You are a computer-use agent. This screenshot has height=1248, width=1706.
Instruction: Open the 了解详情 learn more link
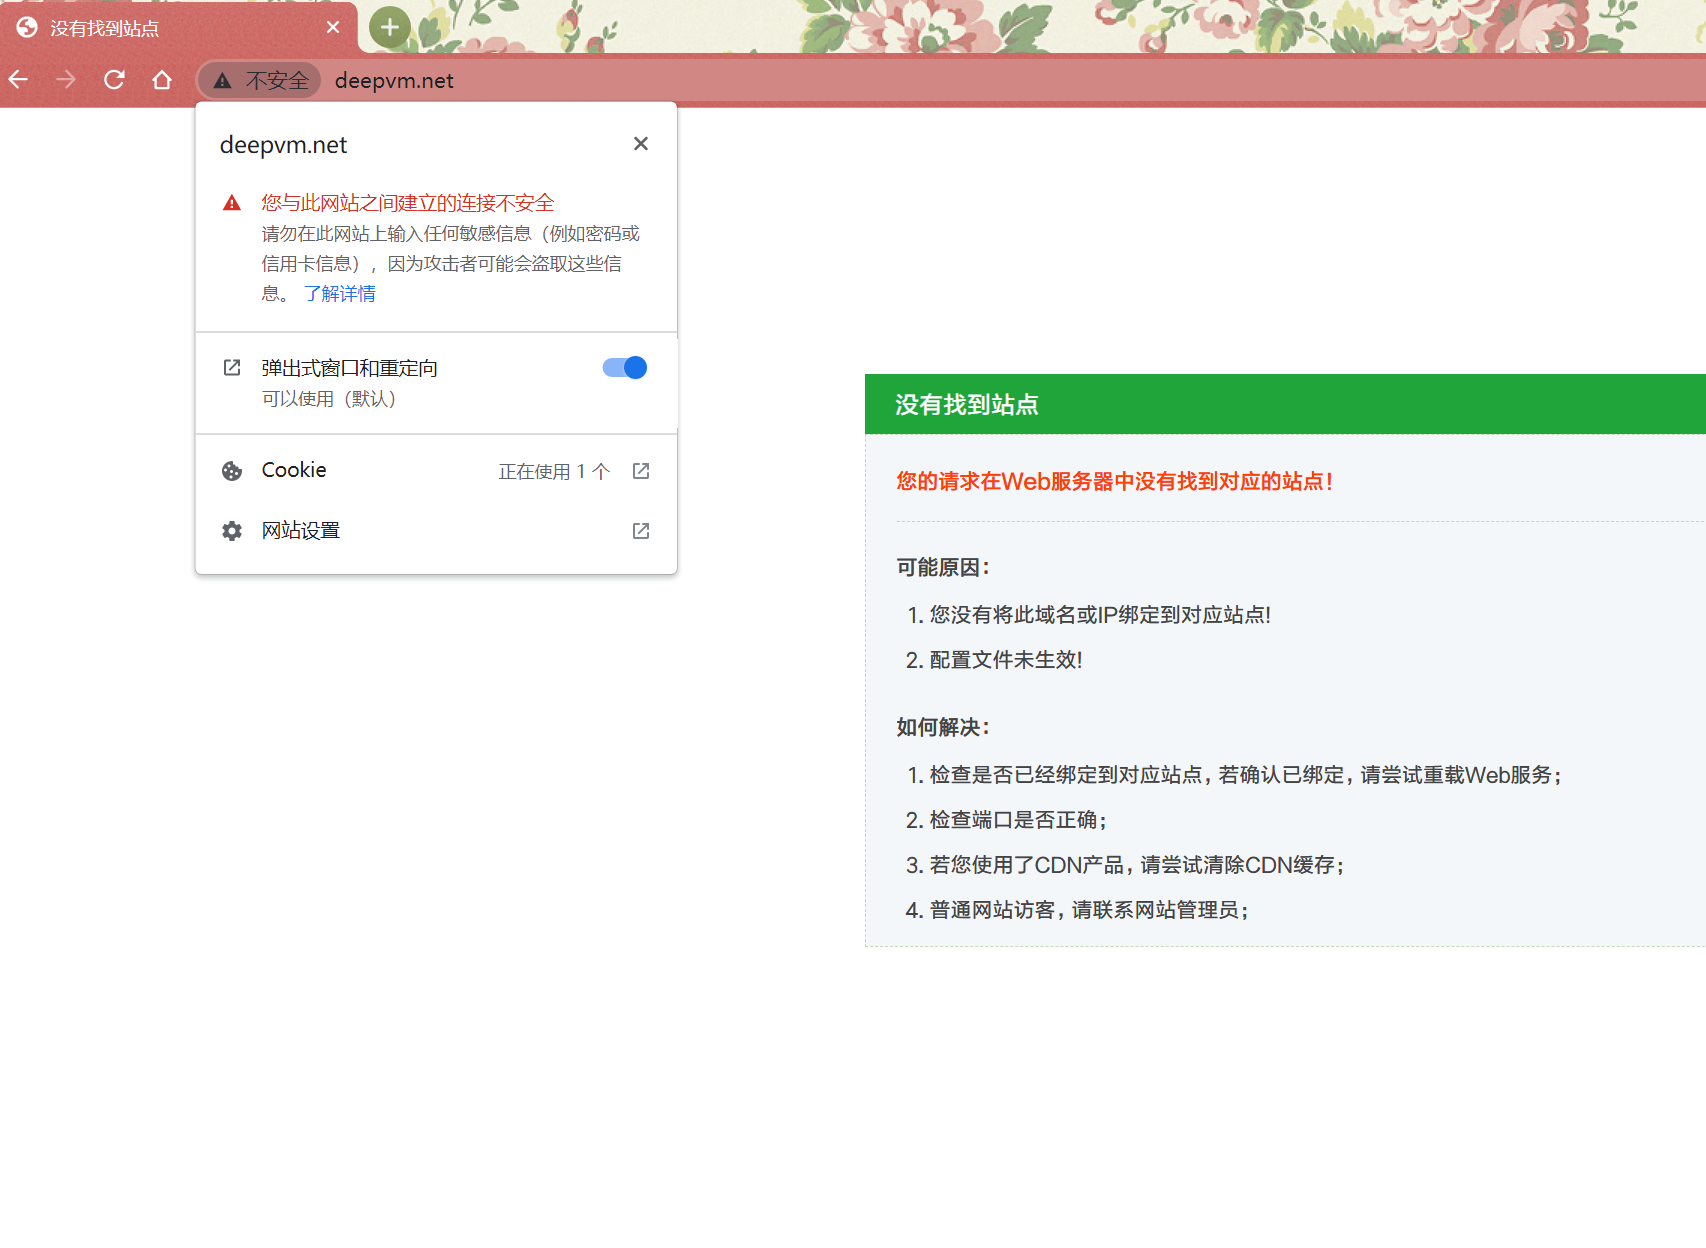[x=340, y=294]
